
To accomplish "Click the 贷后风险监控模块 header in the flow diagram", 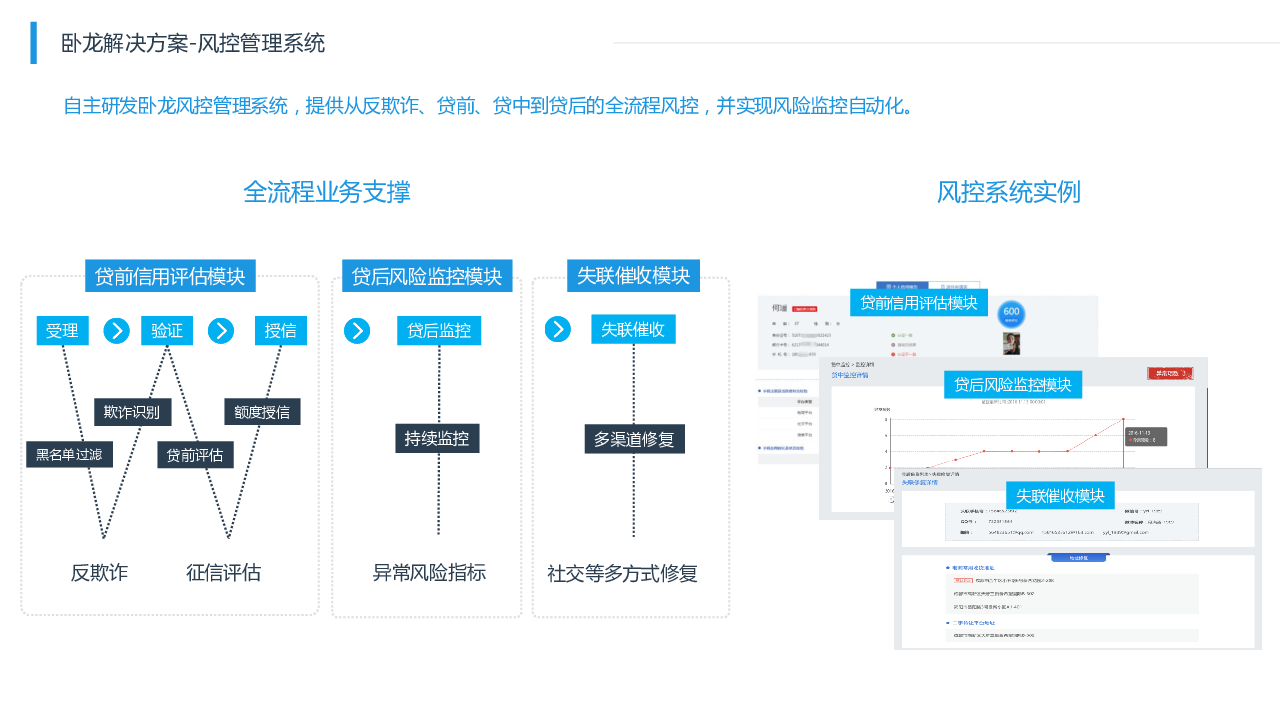I will (x=427, y=276).
